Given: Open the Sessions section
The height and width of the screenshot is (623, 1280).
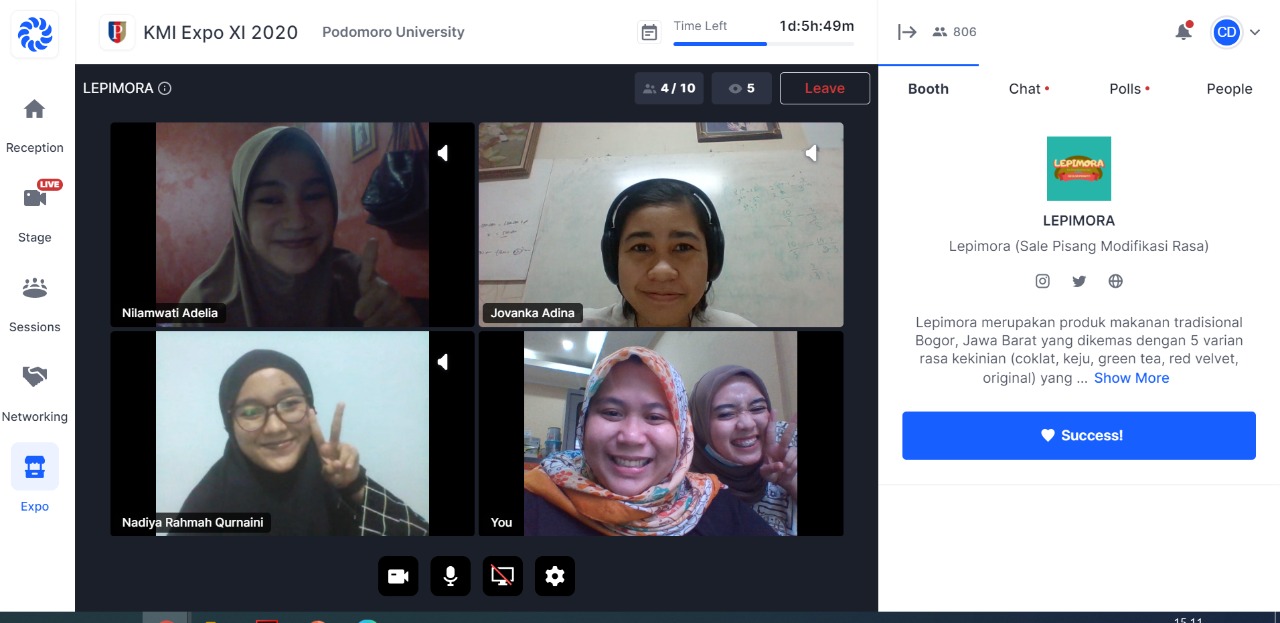Looking at the screenshot, I should [35, 302].
